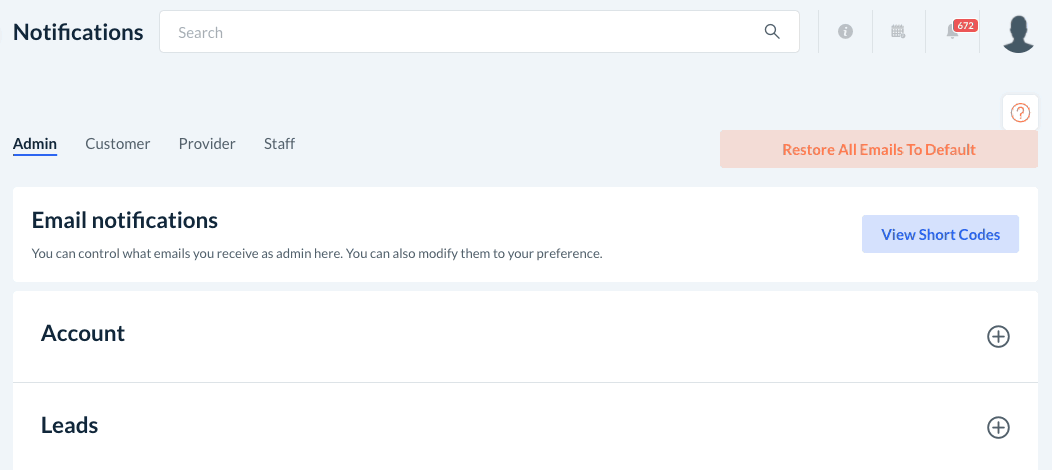The height and width of the screenshot is (470, 1052).
Task: Click the Notifications page title
Action: pos(78,32)
